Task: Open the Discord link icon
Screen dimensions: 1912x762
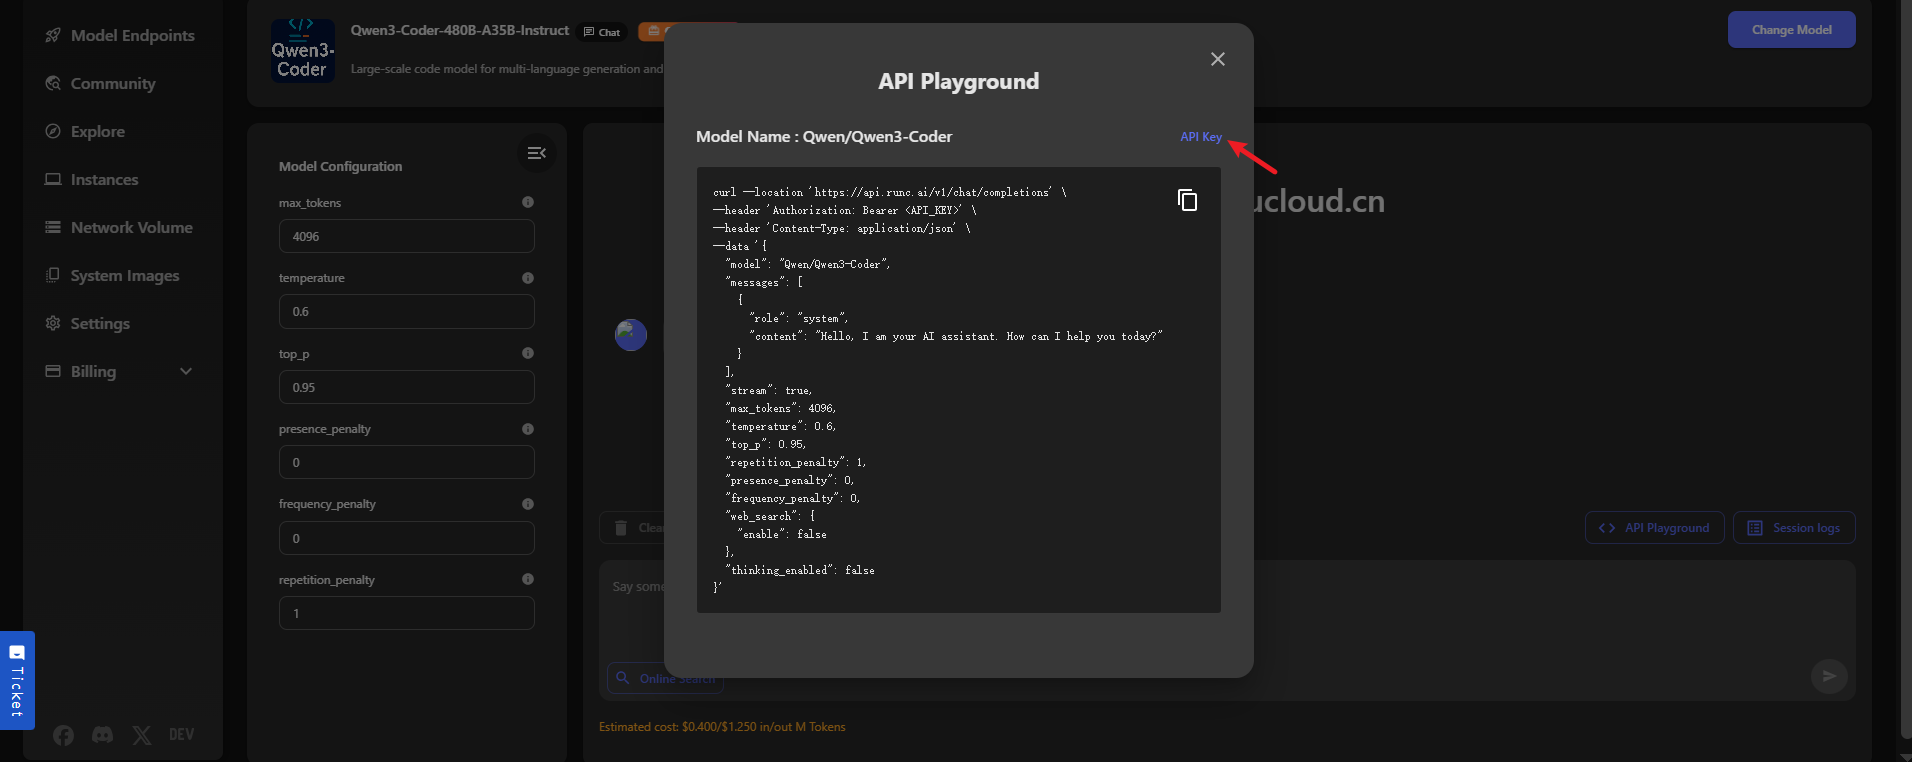Action: [x=102, y=735]
